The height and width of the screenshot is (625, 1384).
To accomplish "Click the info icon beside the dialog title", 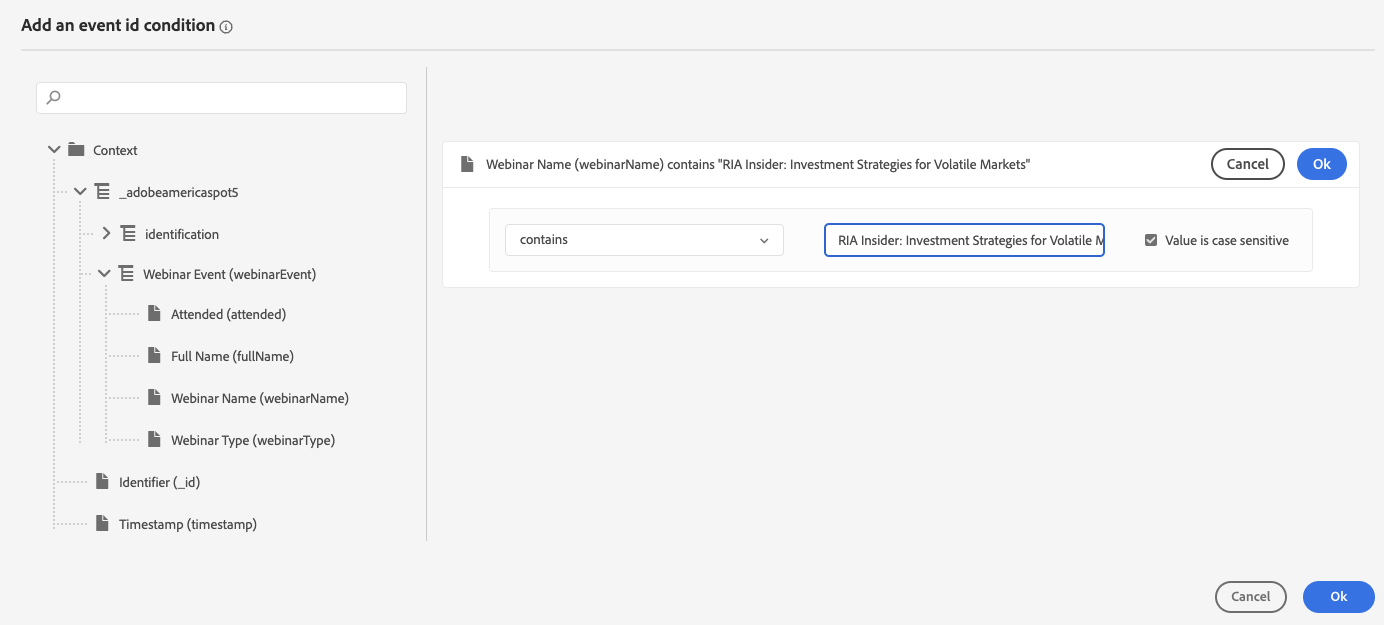I will (226, 27).
